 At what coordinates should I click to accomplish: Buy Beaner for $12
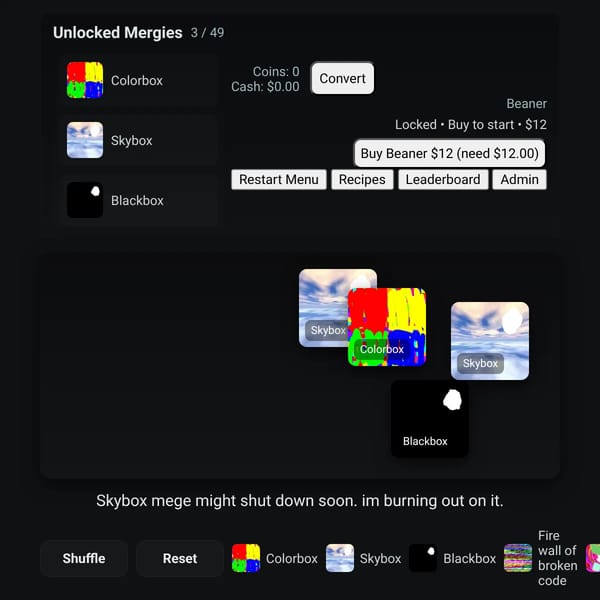(x=449, y=153)
